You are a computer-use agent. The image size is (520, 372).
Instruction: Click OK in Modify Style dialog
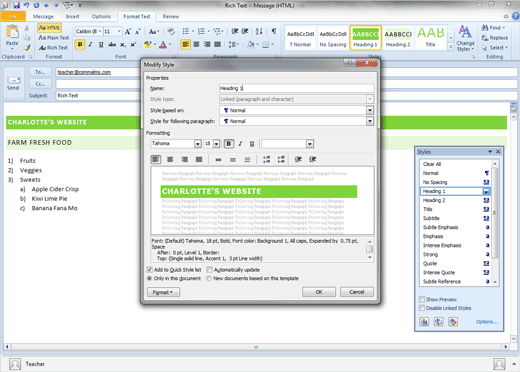click(319, 292)
